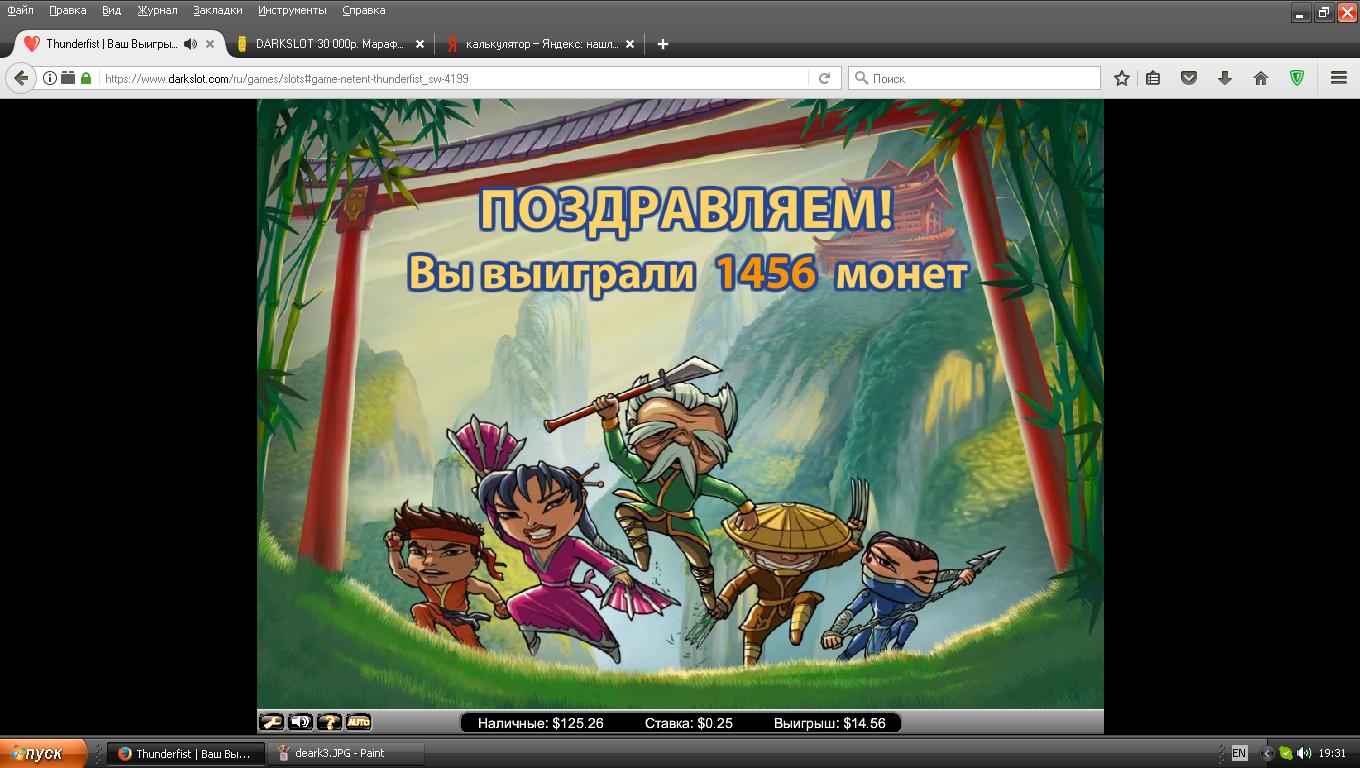Click the ПОЗДРАВЛЯЕМ! banner to continue
The image size is (1360, 768).
tap(686, 211)
